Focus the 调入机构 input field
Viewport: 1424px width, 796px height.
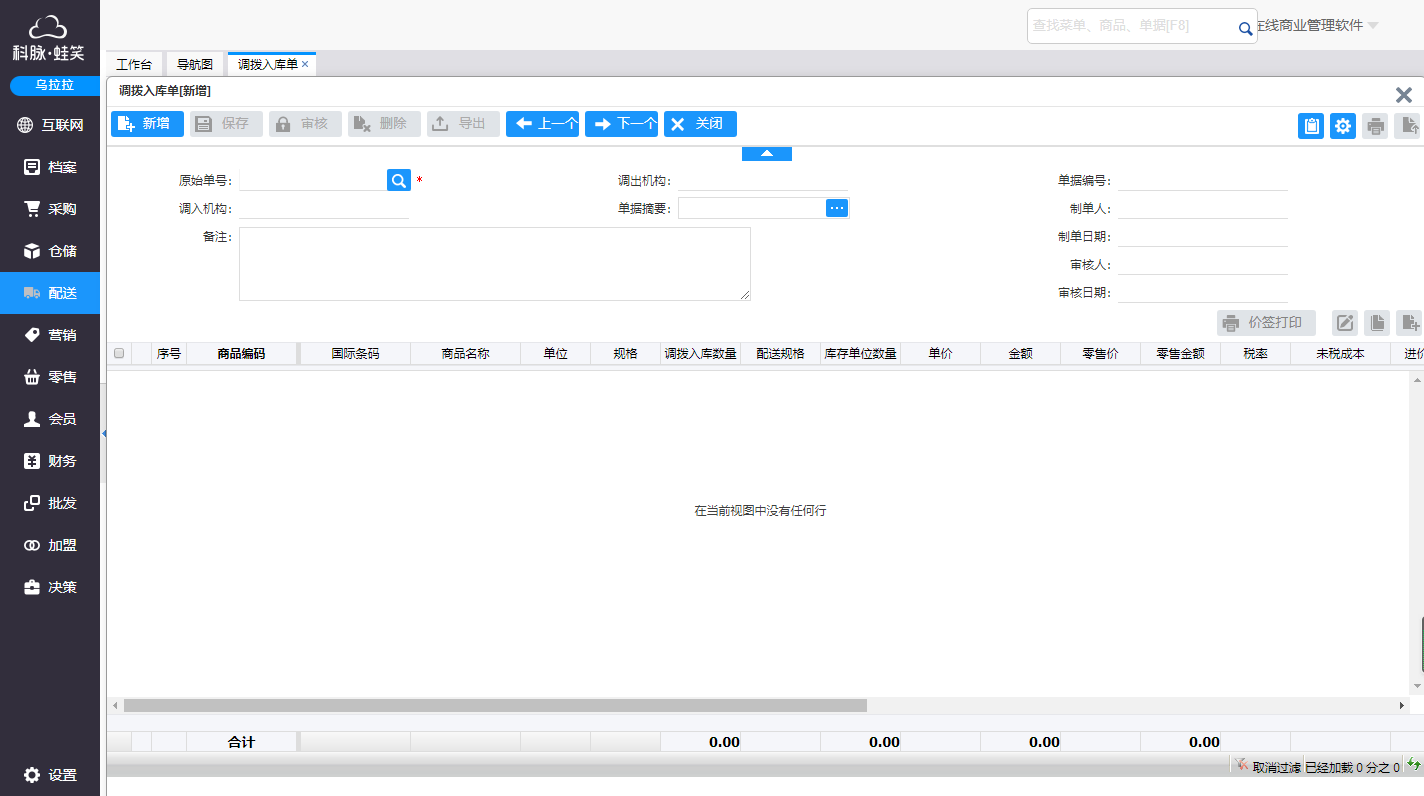click(x=324, y=208)
